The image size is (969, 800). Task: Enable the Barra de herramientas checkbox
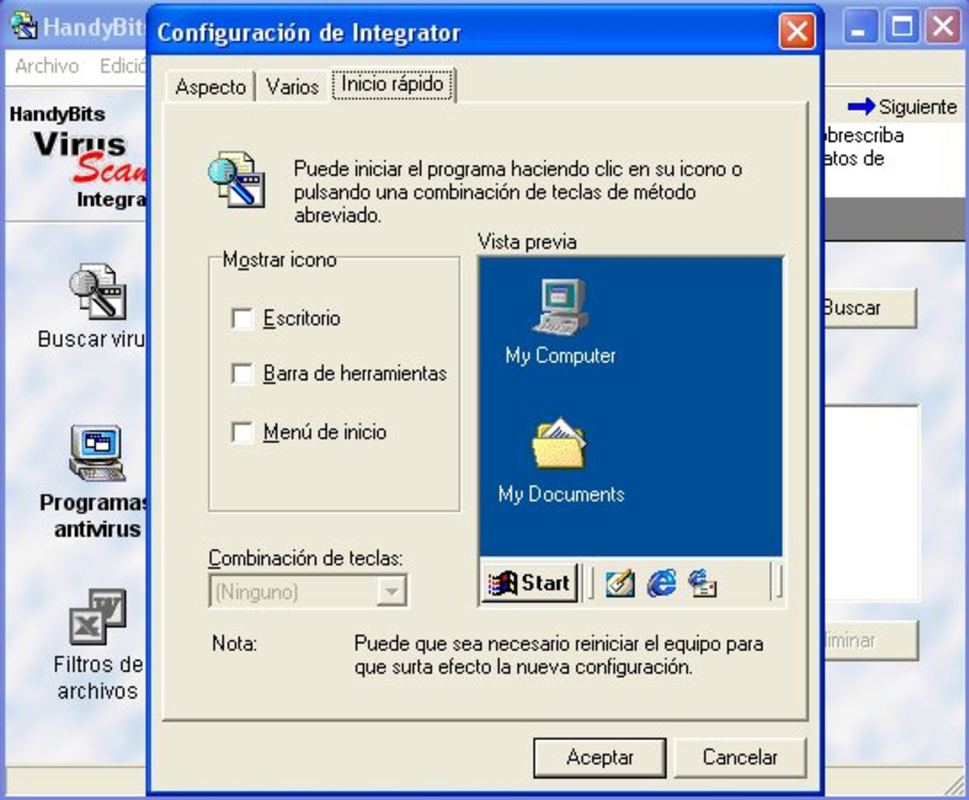point(242,374)
